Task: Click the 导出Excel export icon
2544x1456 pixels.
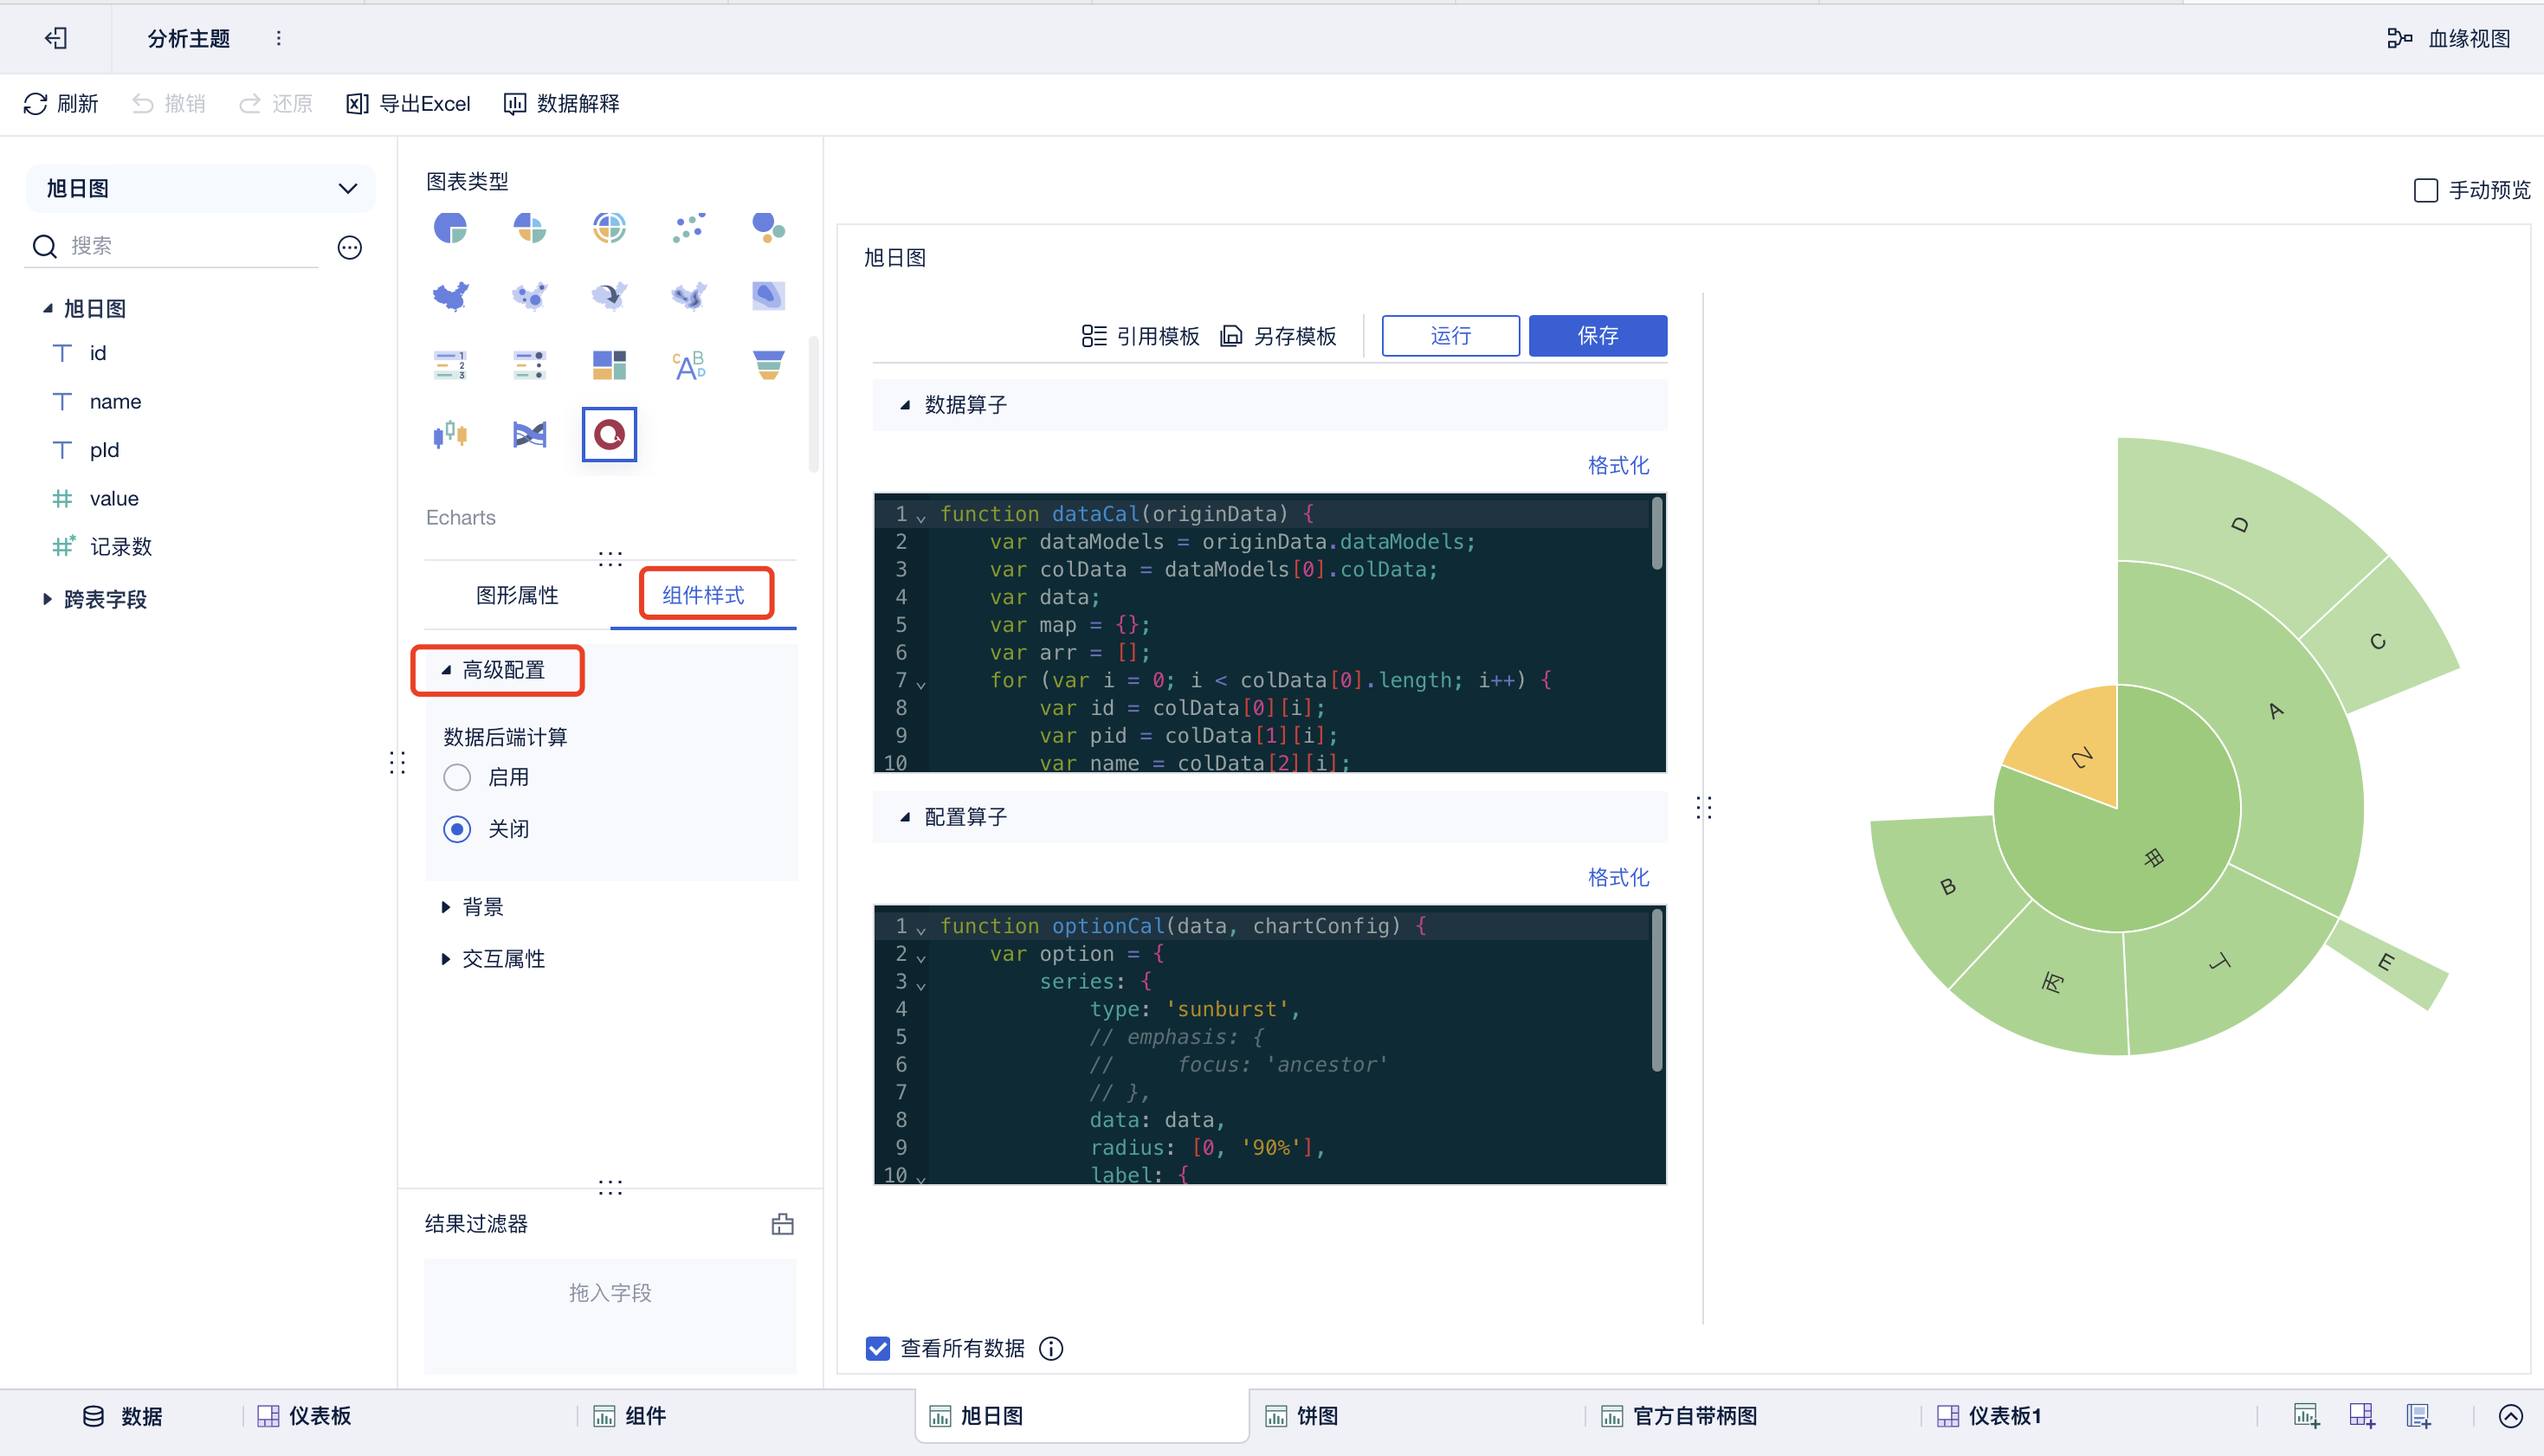Action: [357, 104]
